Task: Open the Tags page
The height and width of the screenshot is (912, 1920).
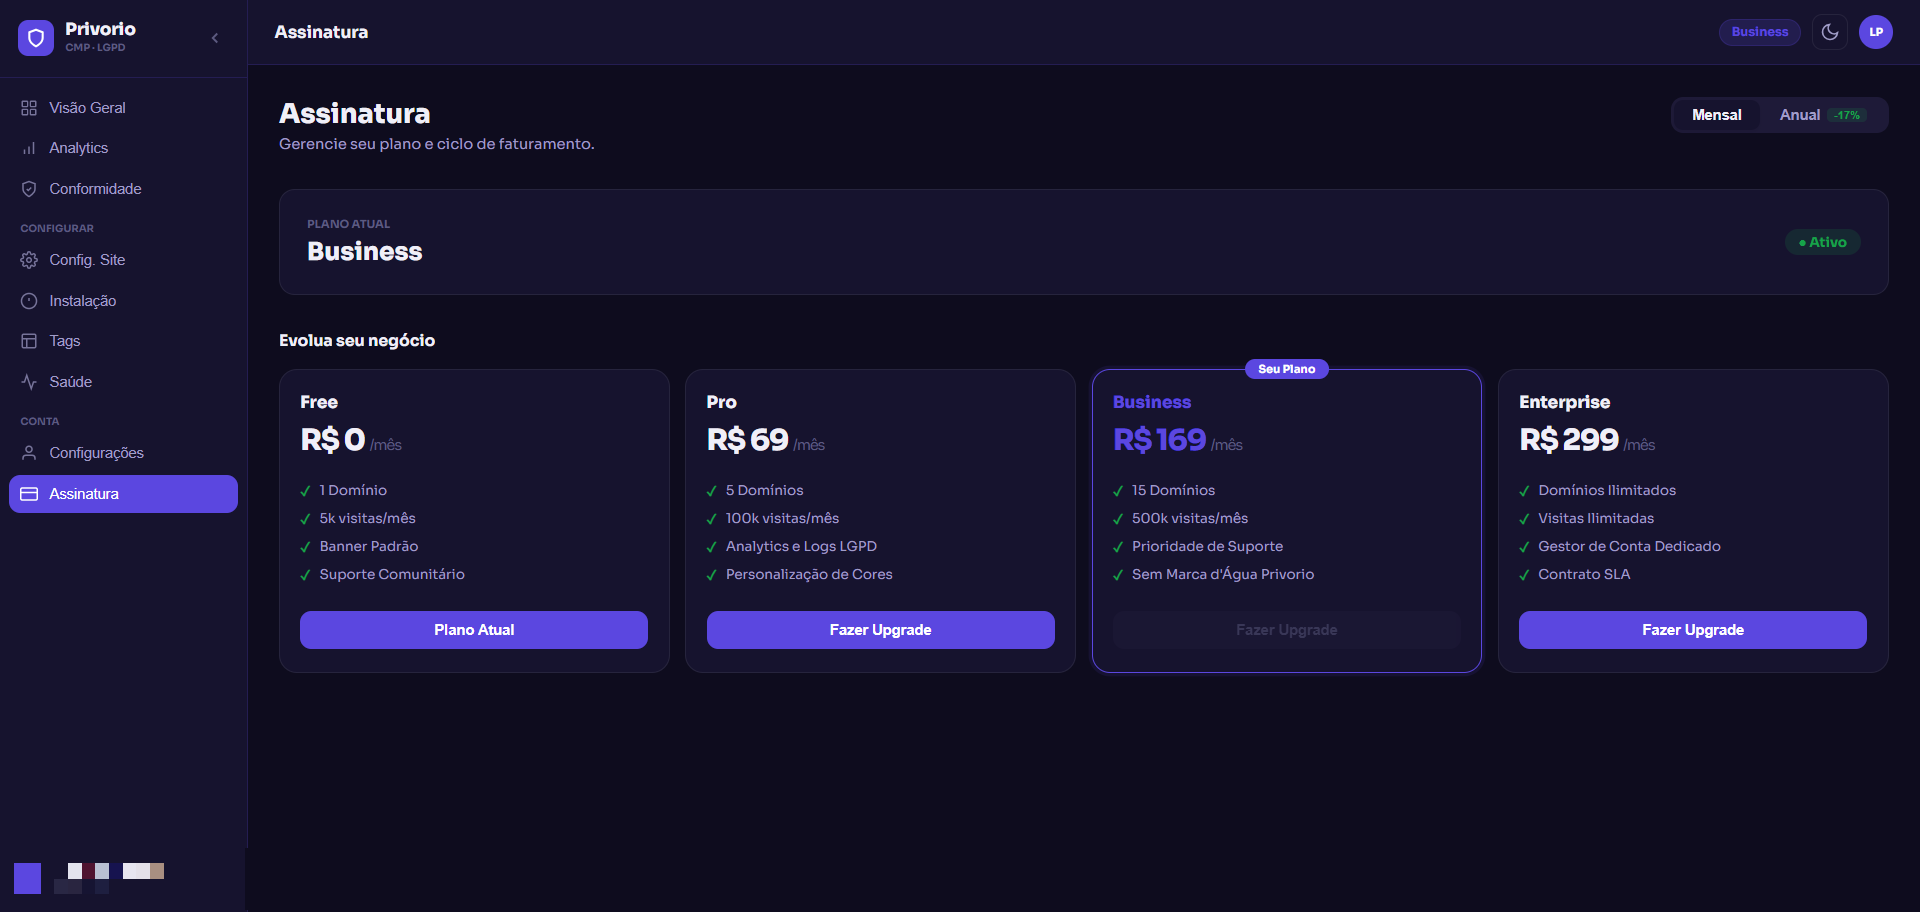Action: (x=124, y=341)
